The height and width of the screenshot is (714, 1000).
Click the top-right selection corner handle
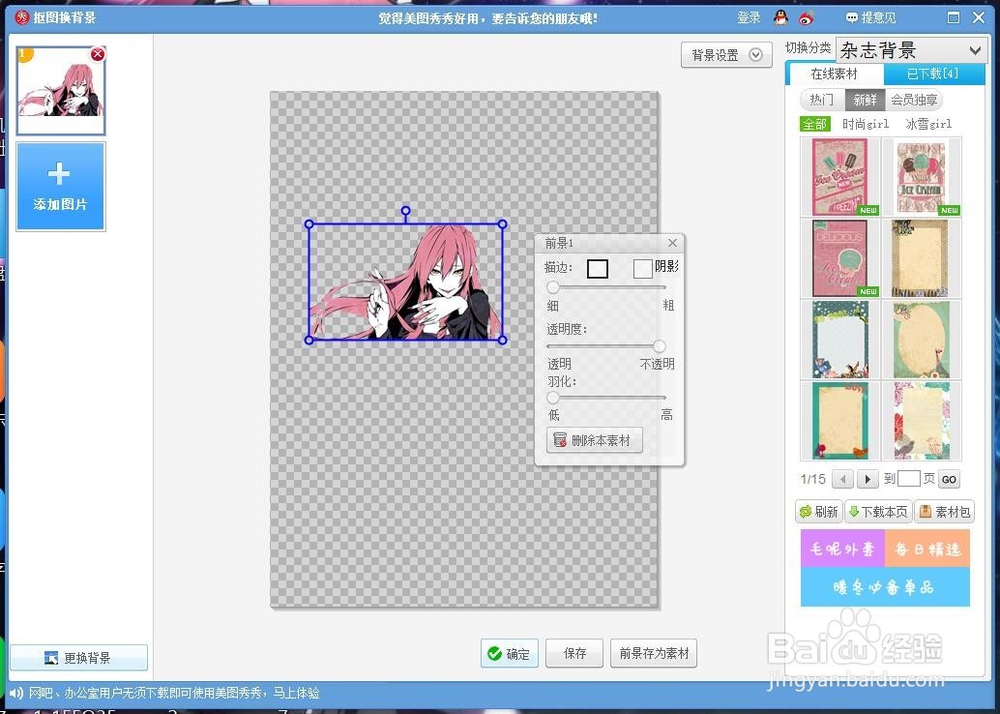[x=503, y=224]
